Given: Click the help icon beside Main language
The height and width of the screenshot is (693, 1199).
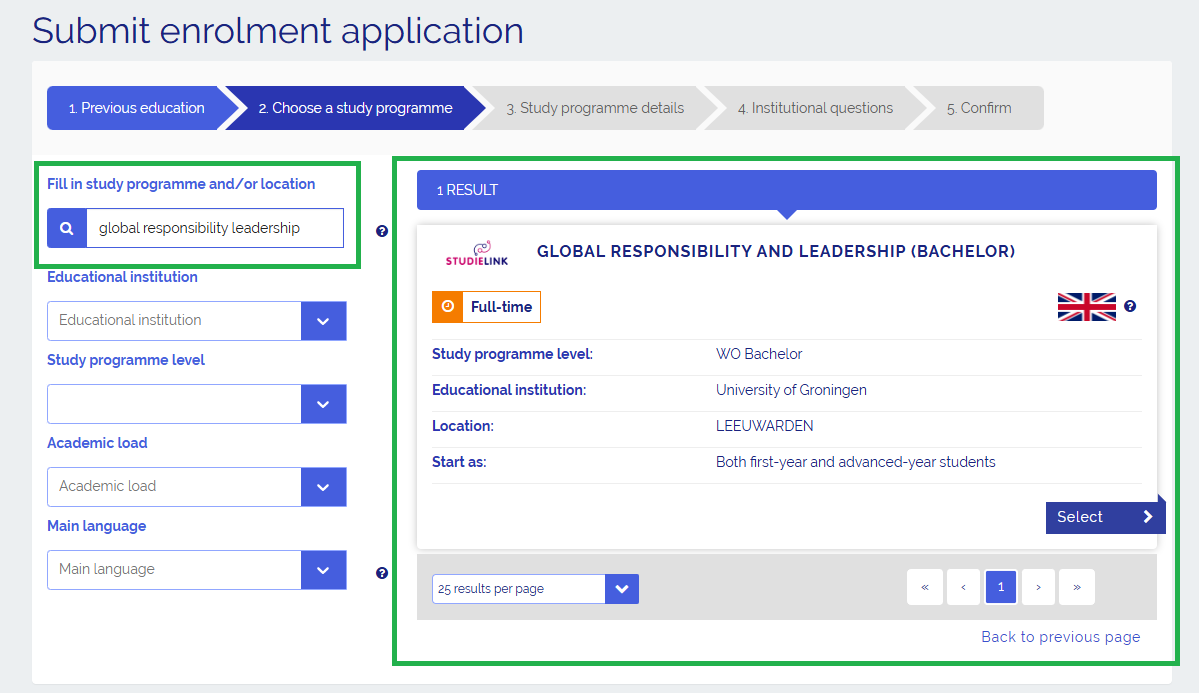Looking at the screenshot, I should (x=382, y=573).
